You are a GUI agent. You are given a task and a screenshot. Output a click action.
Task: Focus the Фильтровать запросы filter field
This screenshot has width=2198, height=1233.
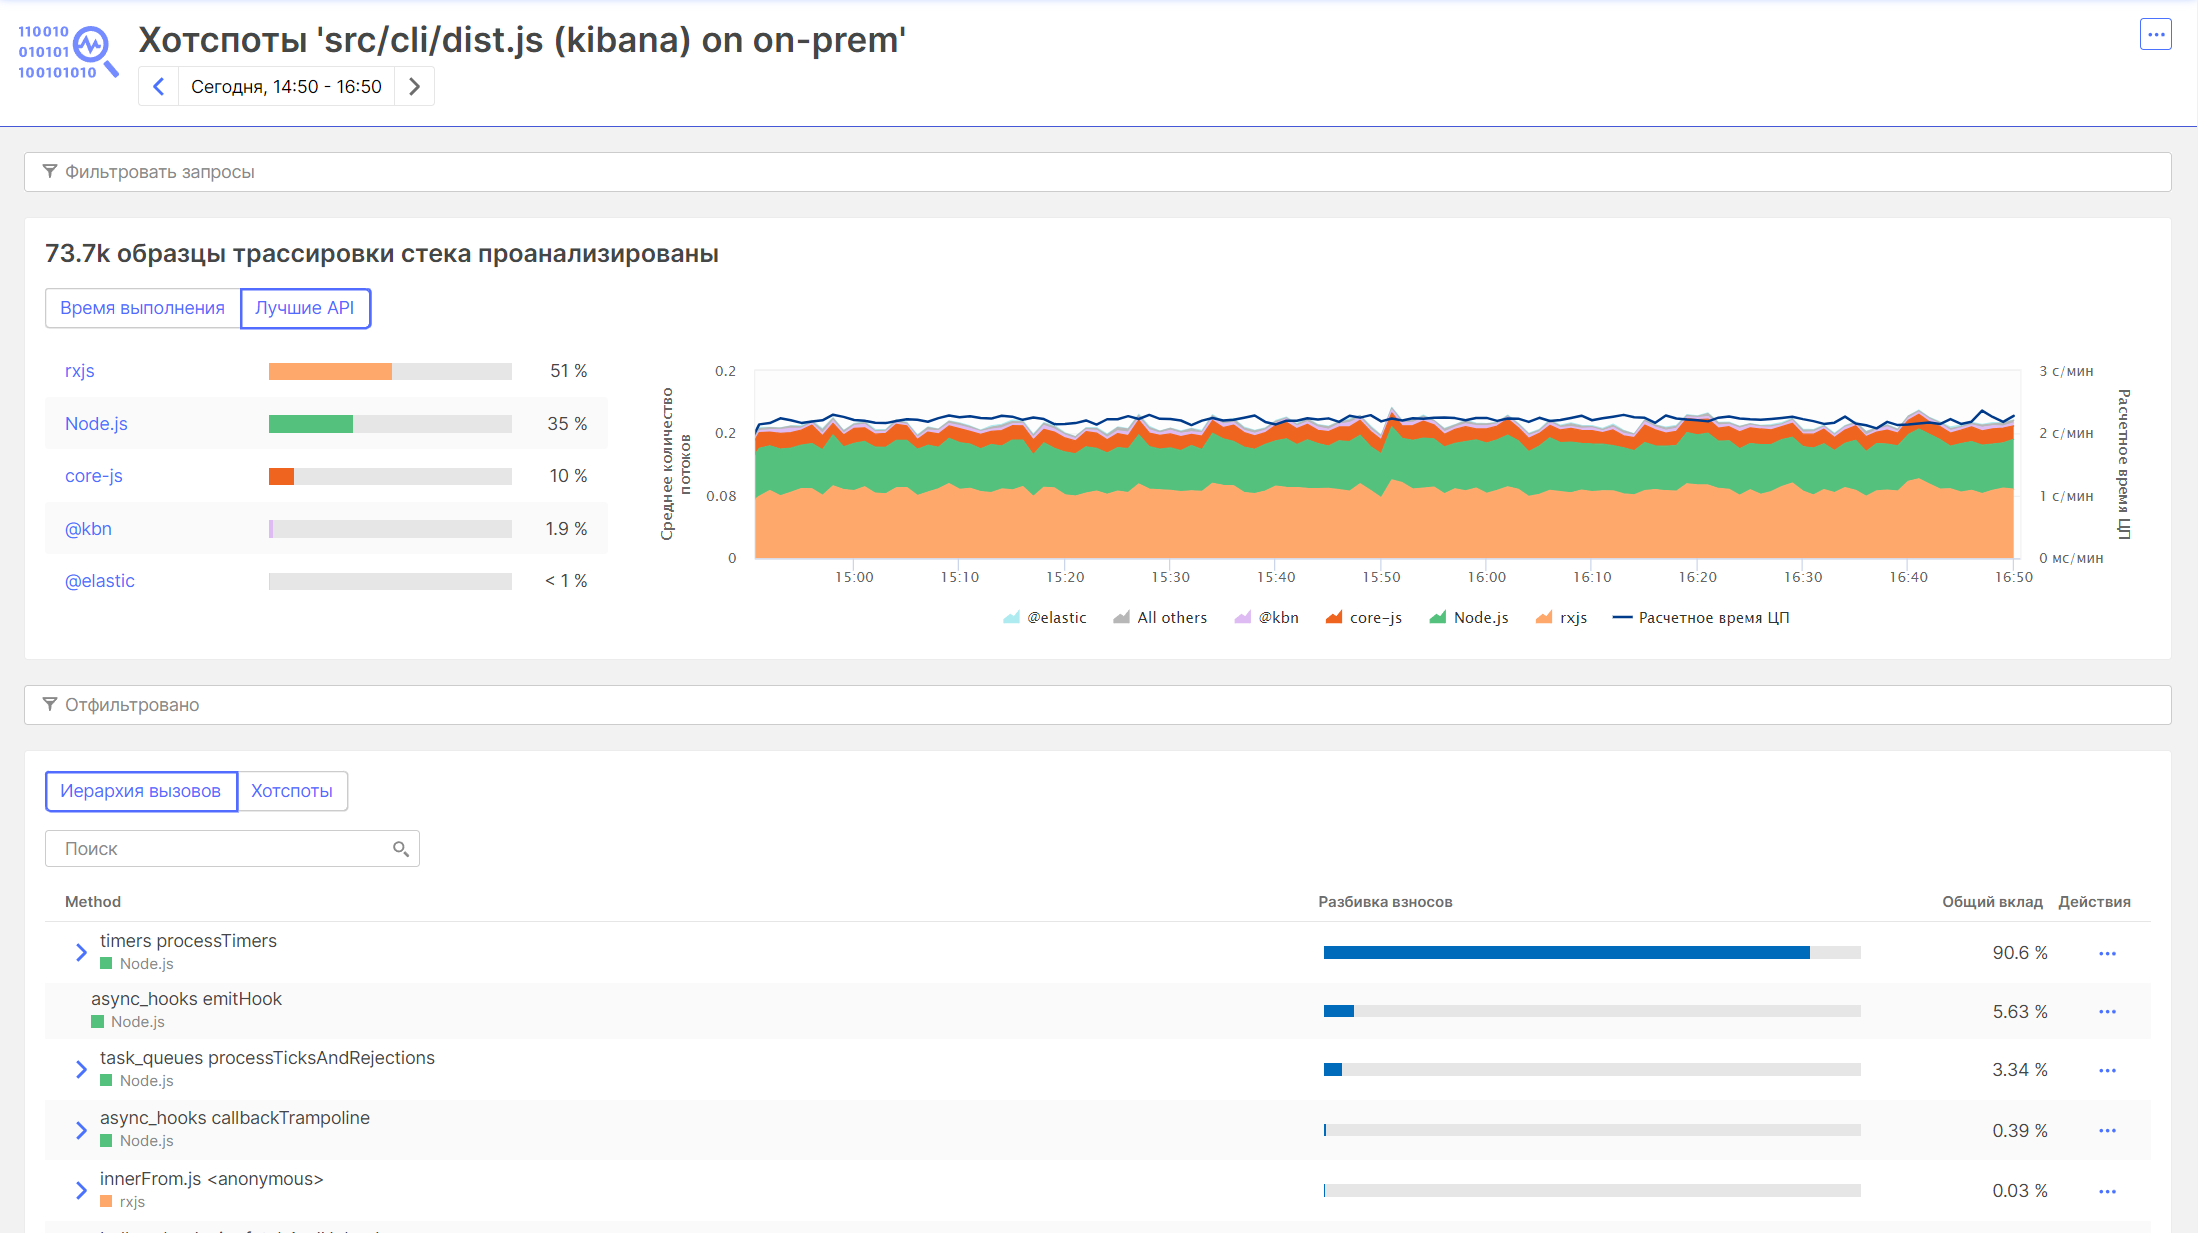coord(1097,172)
